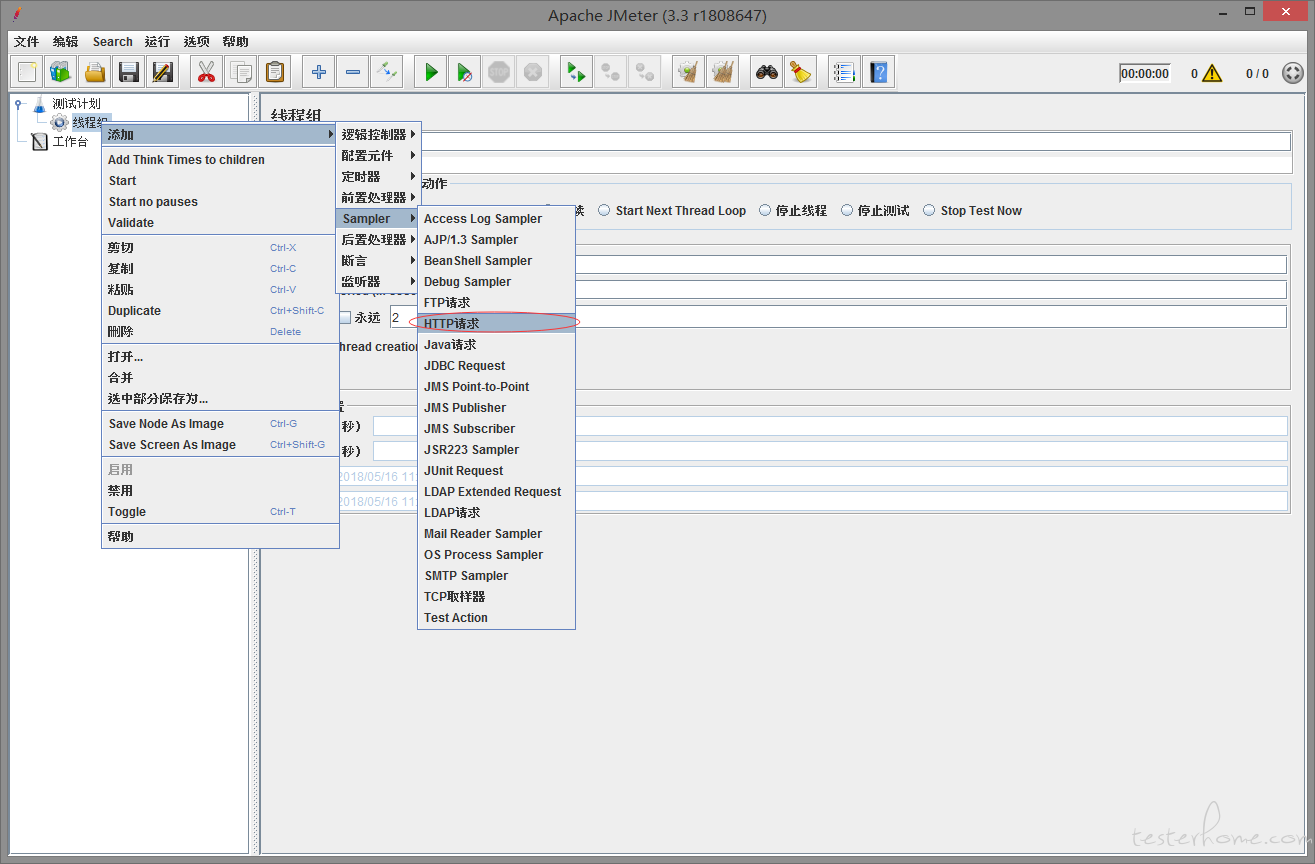Expand the 添加 submenu in context menu
Viewport: 1315px width, 864px height.
pos(220,135)
